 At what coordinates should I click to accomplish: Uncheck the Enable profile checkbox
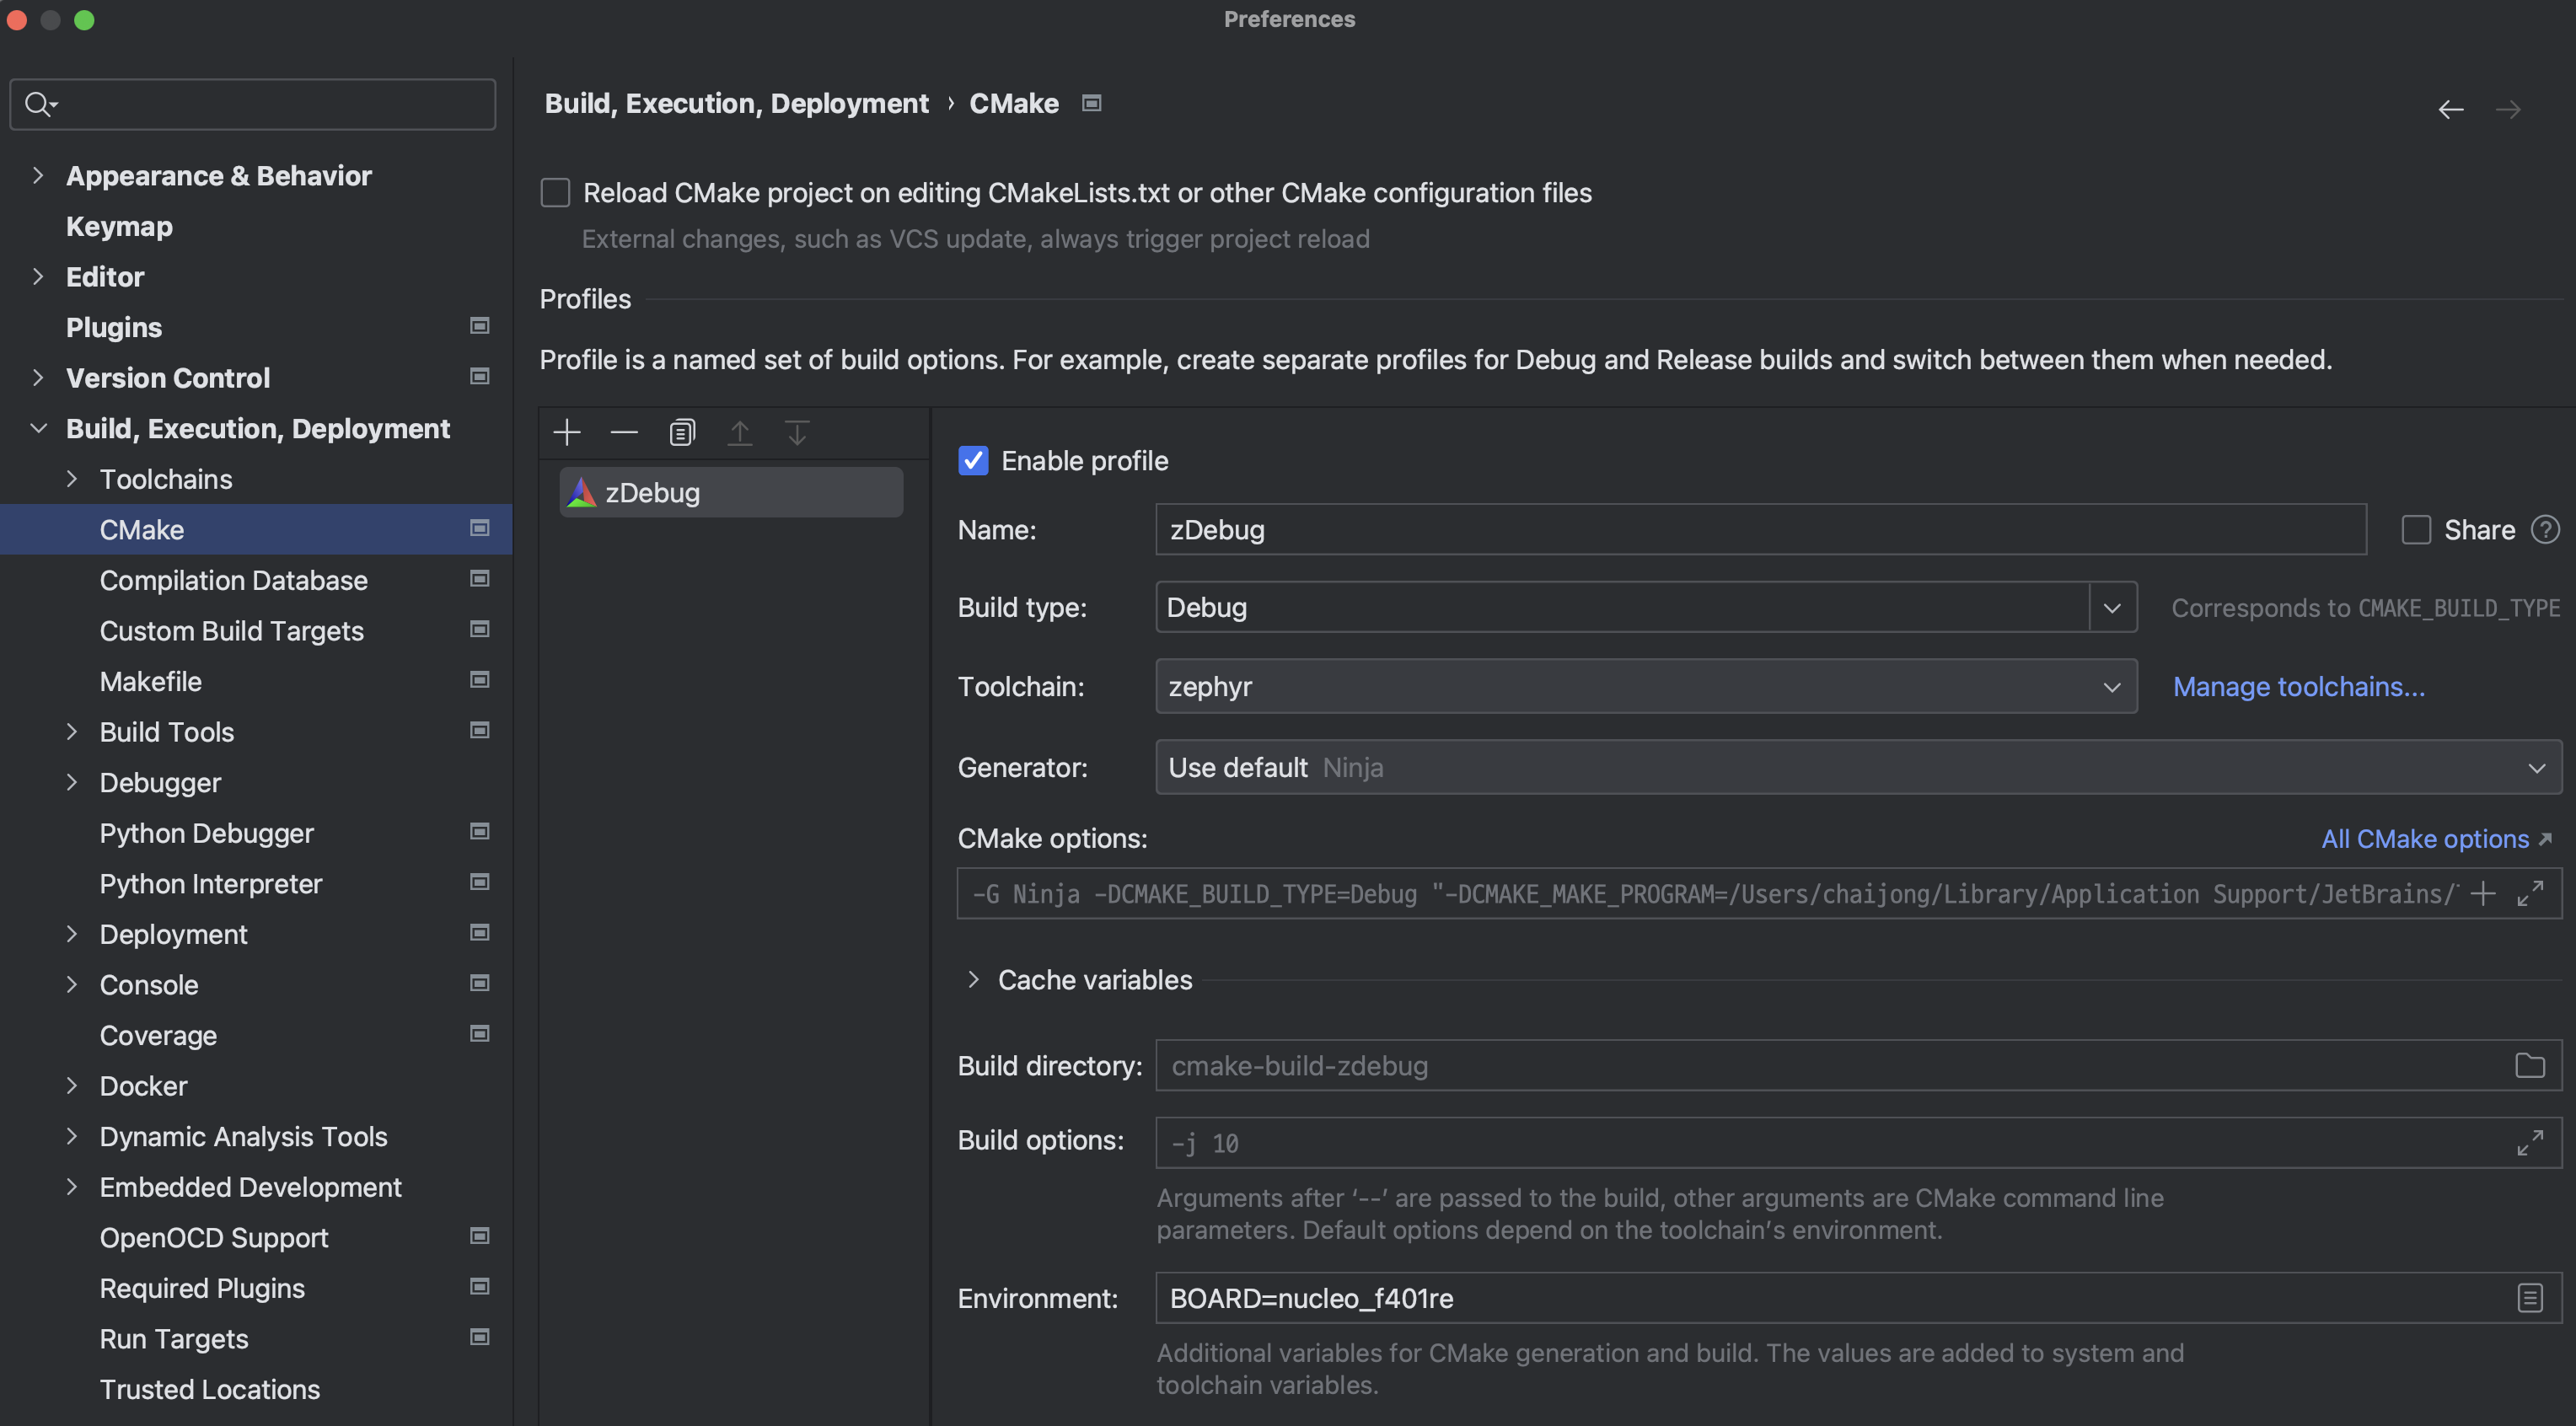[x=973, y=461]
